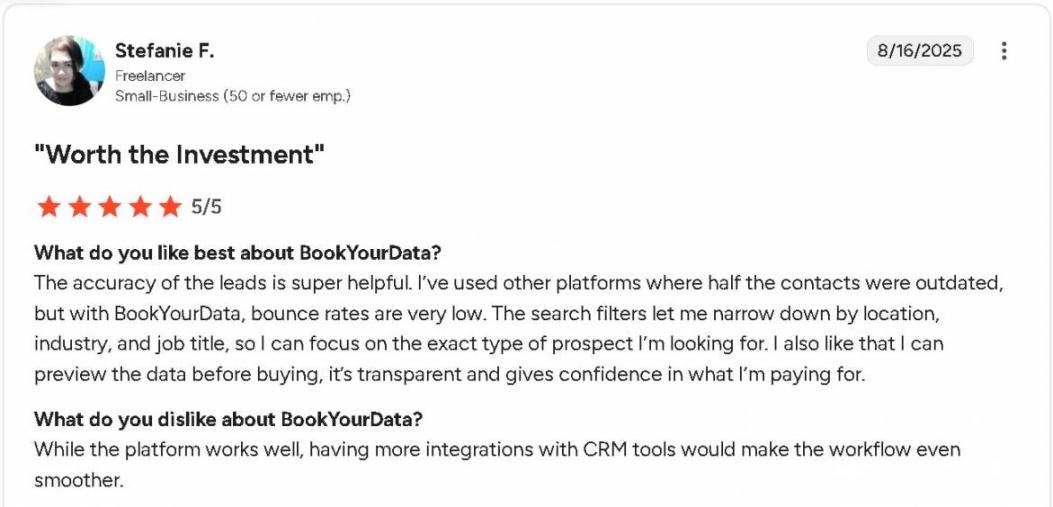Click the line starting "The accuracy of the leads"
1053x507 pixels.
(x=518, y=282)
